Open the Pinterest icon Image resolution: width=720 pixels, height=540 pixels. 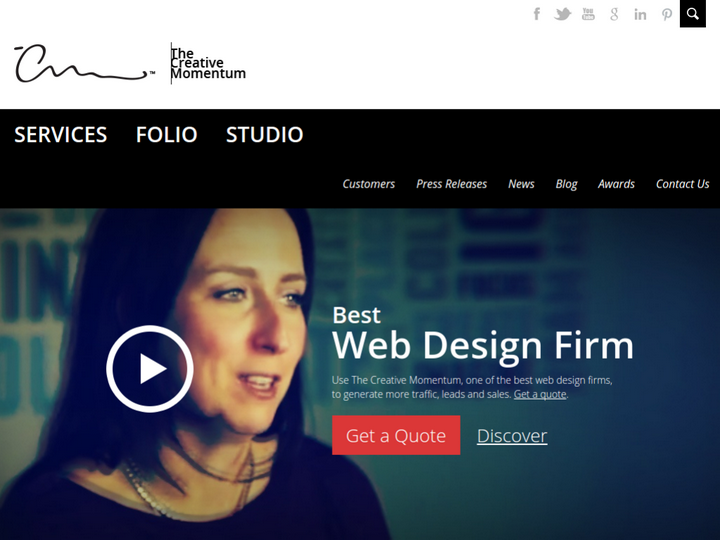667,15
